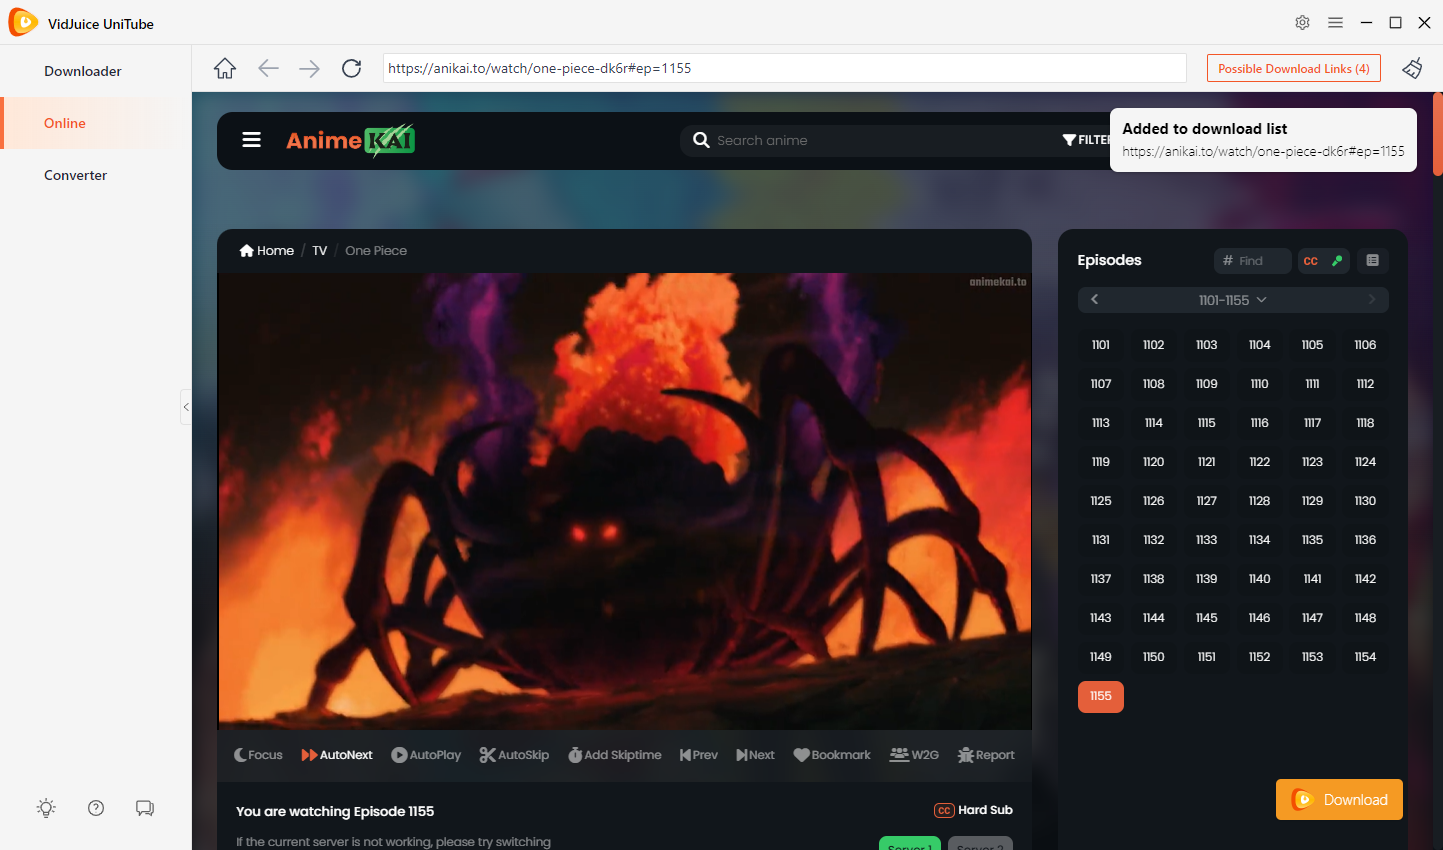Select episode 1154
This screenshot has width=1443, height=850.
pos(1365,657)
